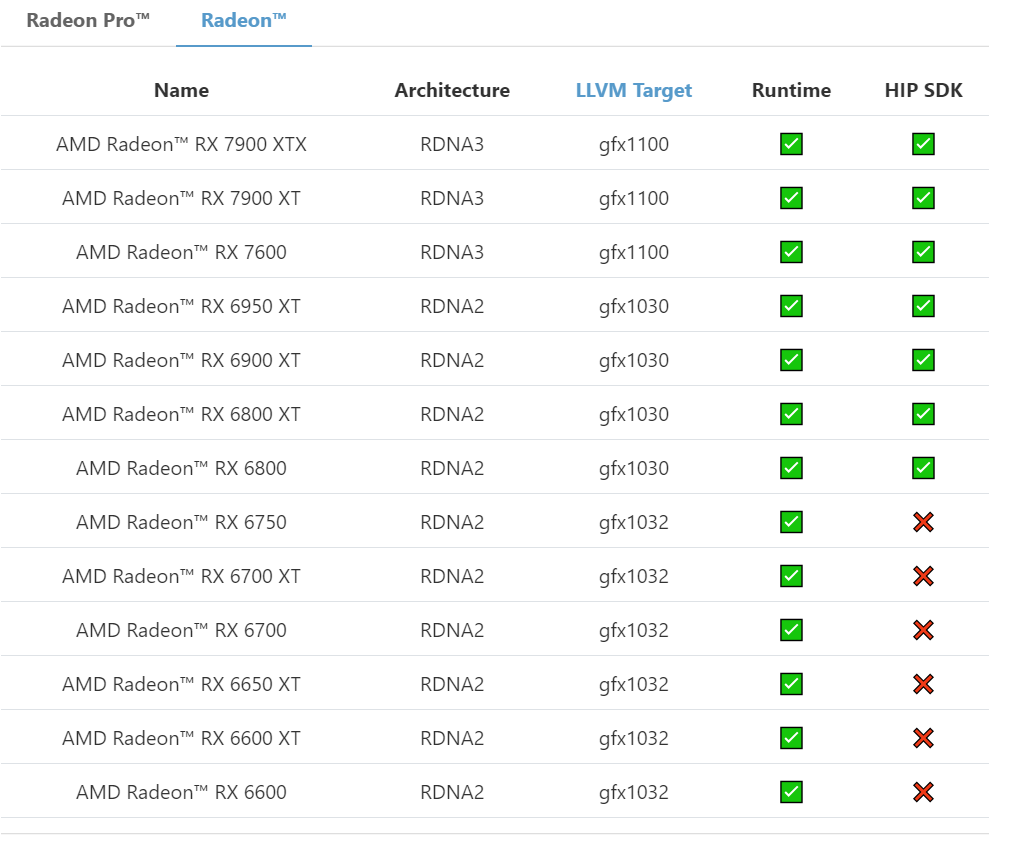
Task: Select the text AMD Radeon RX 6800 XT
Action: [182, 414]
